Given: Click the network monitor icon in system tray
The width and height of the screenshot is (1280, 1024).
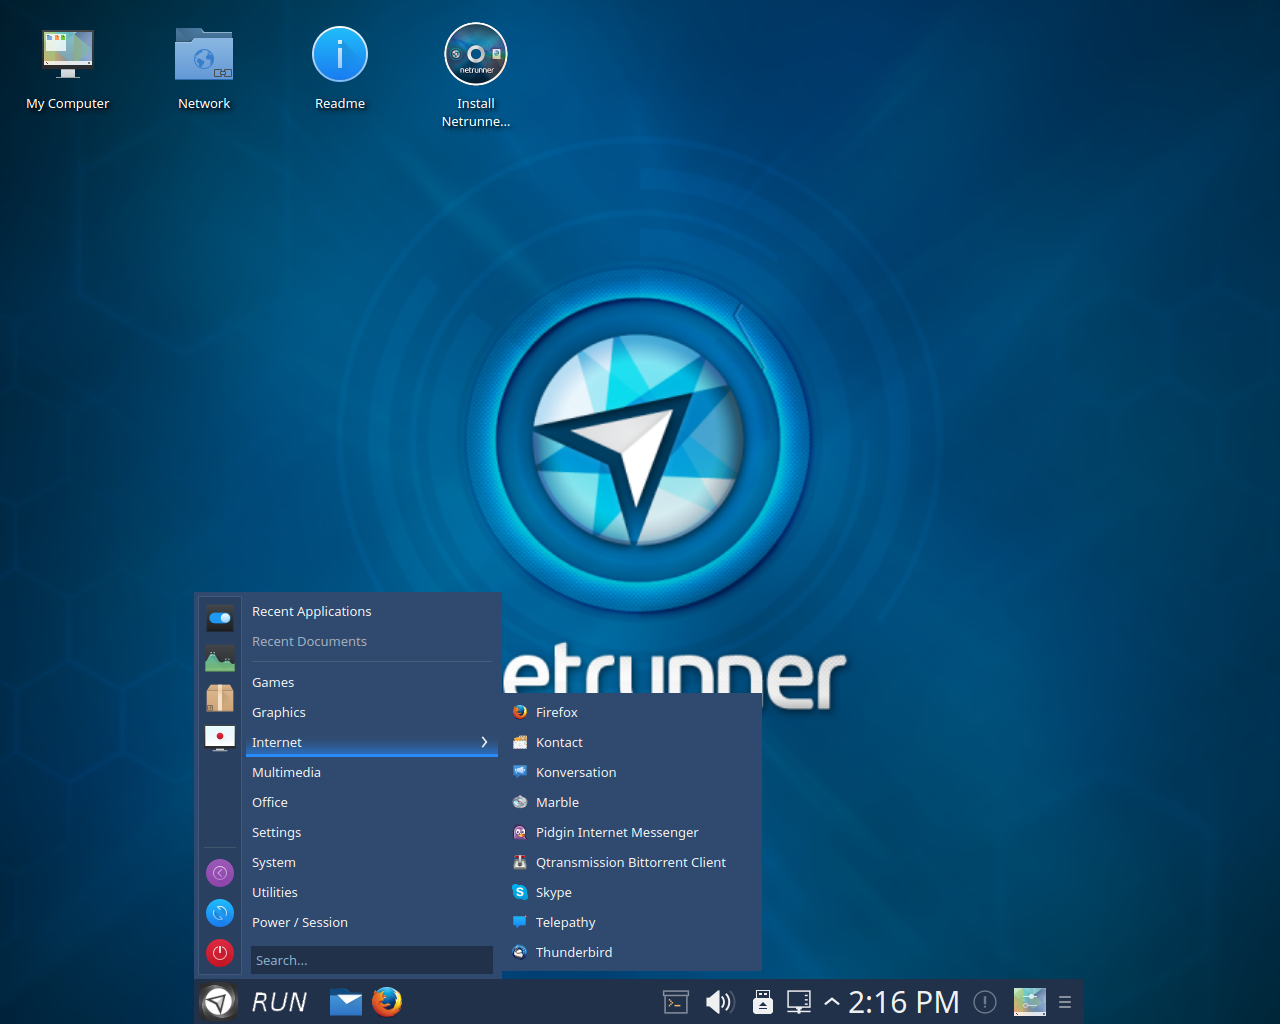Looking at the screenshot, I should [799, 1002].
